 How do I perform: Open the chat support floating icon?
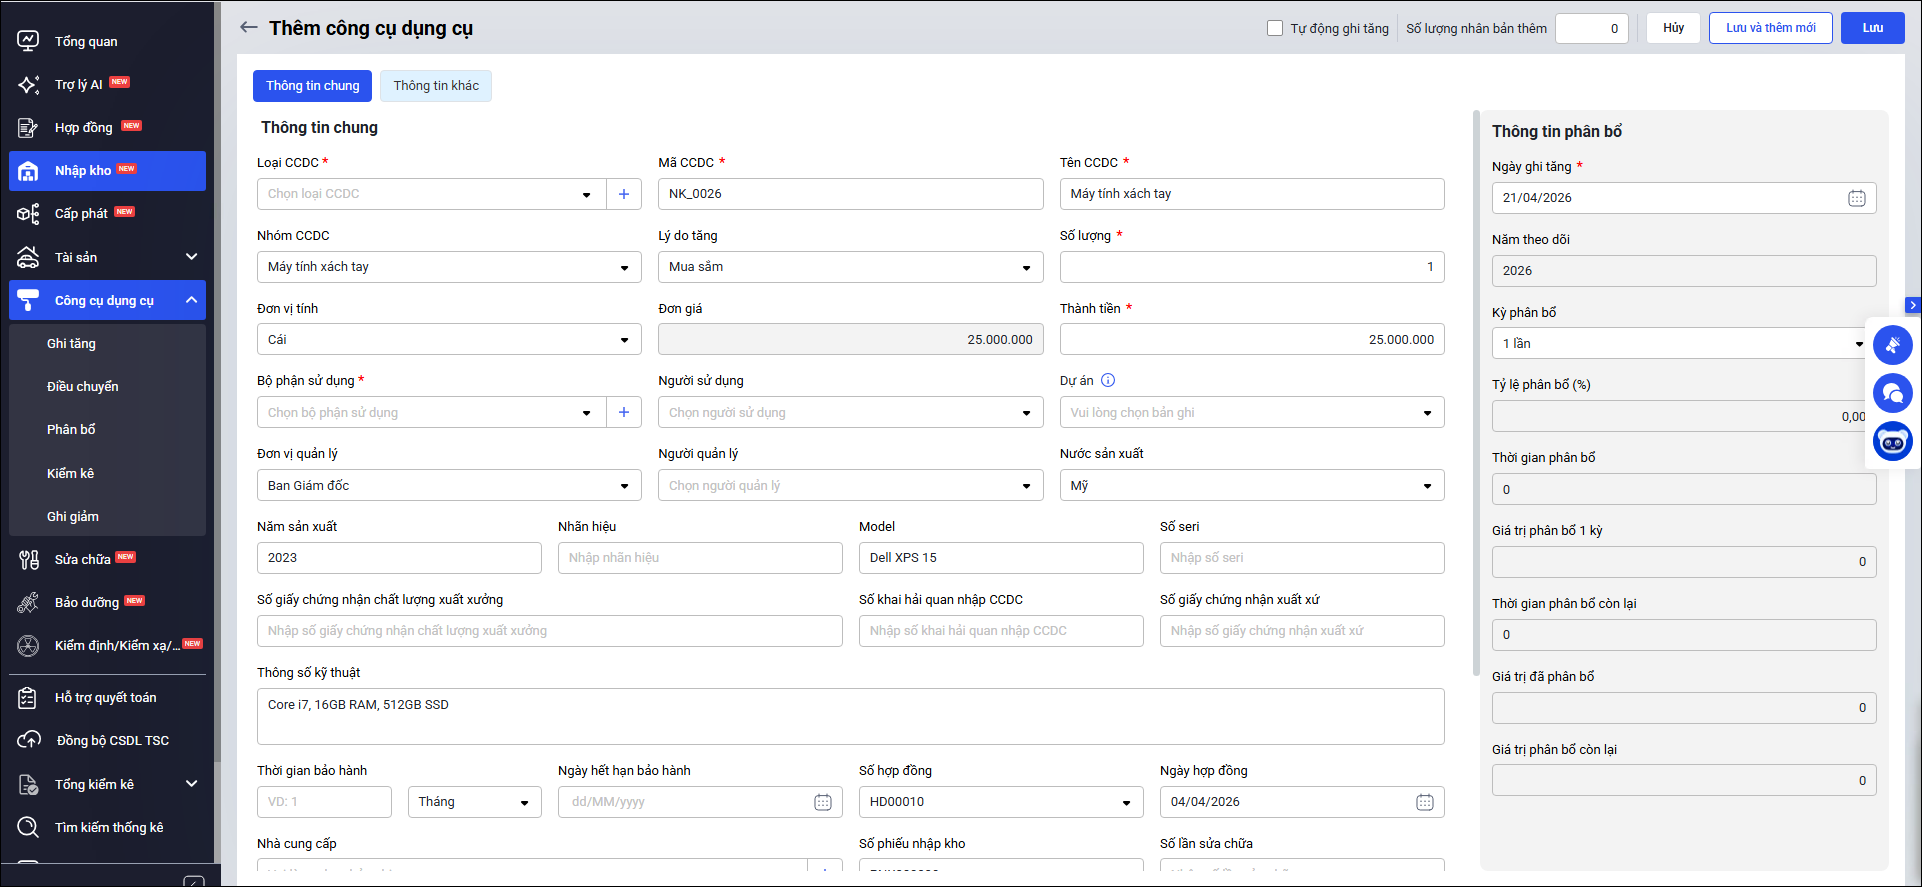(x=1892, y=393)
